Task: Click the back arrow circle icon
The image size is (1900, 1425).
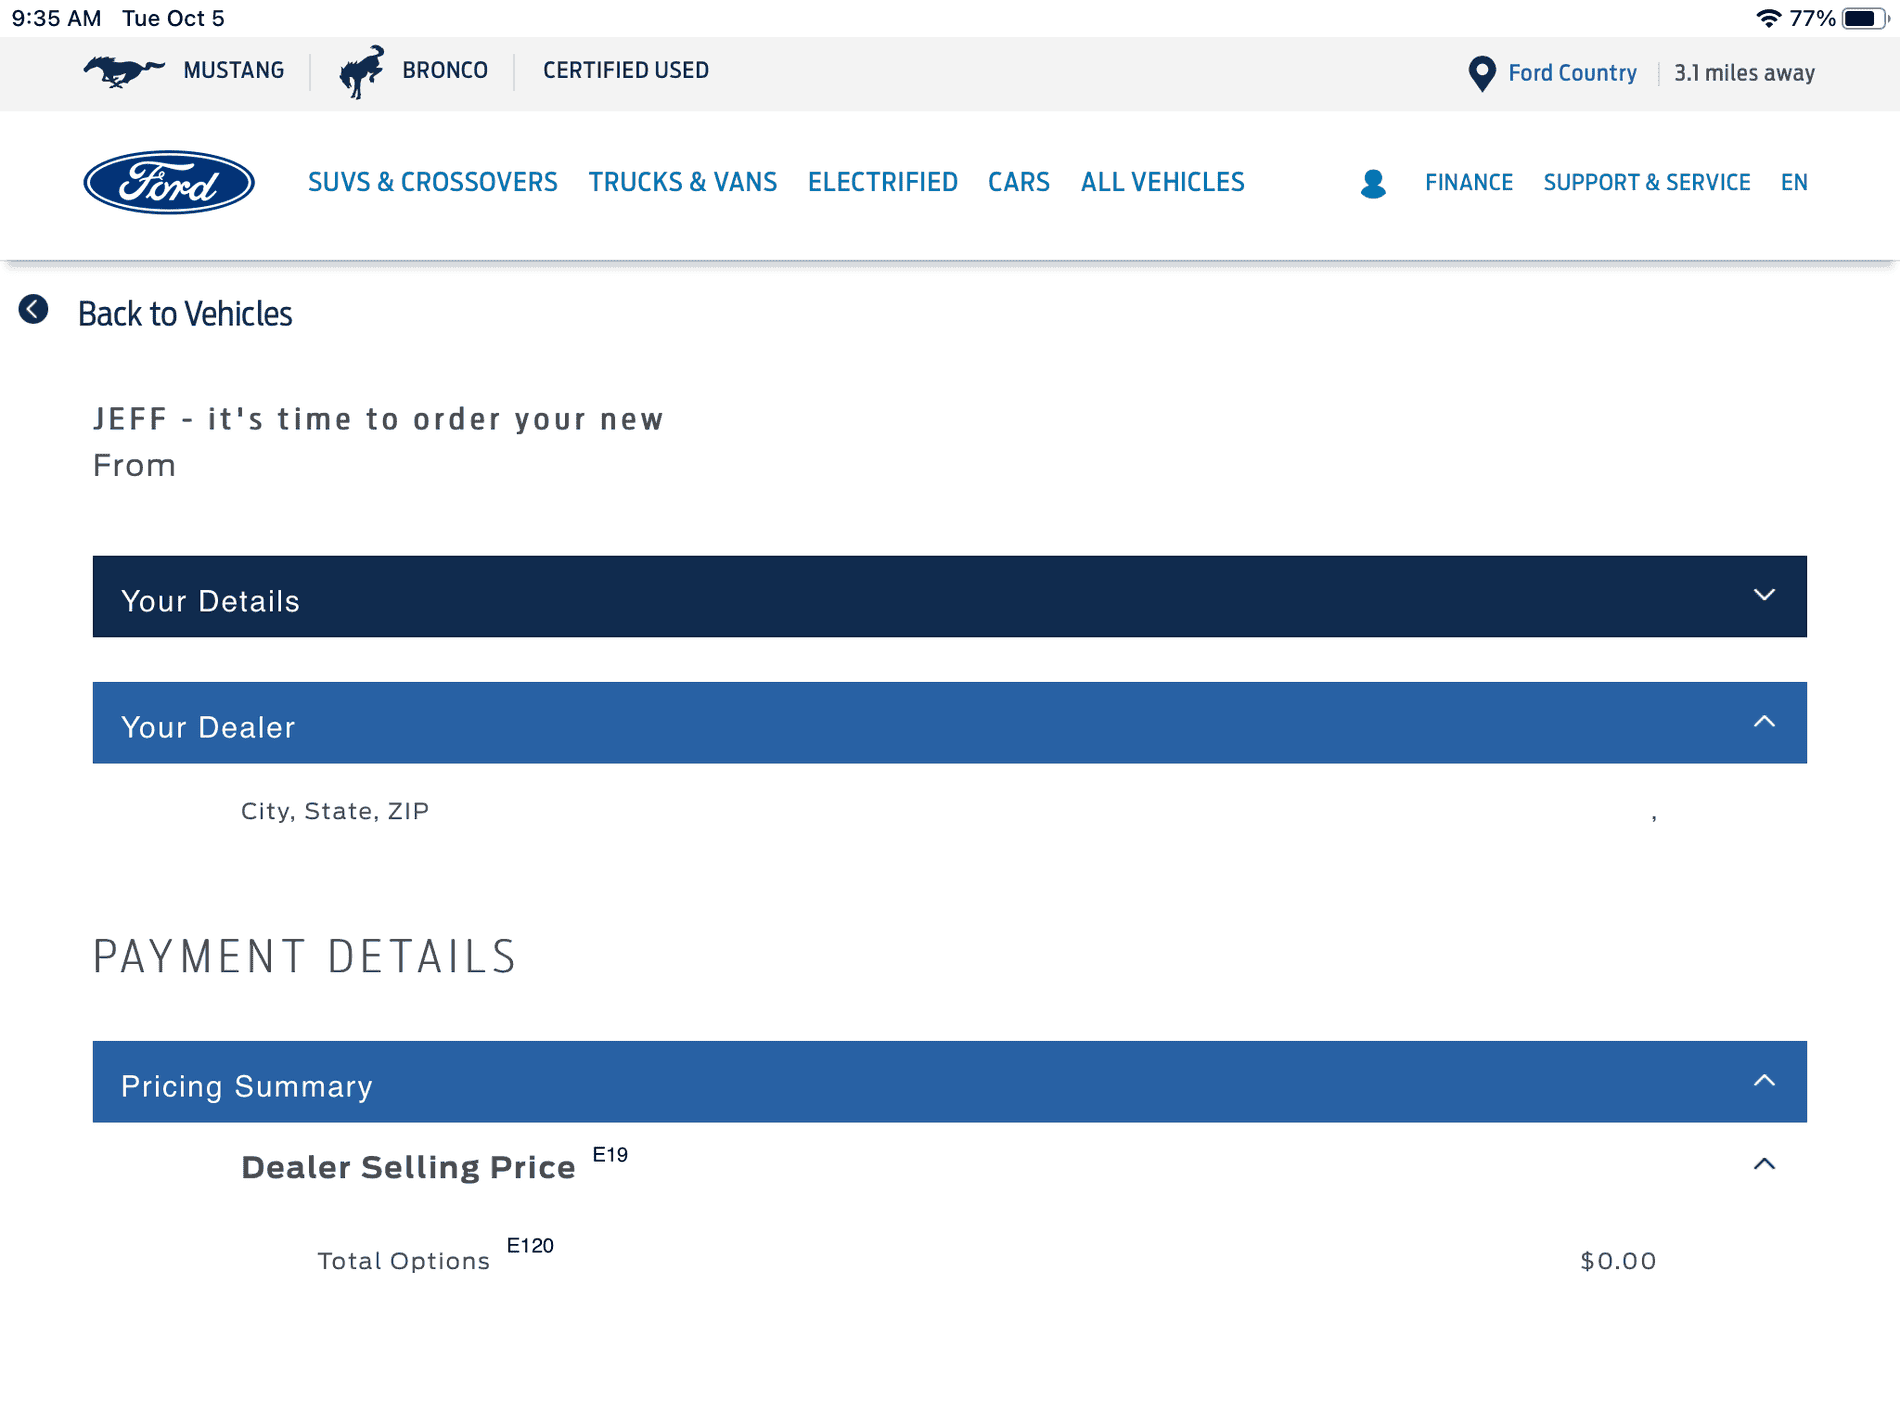Action: pyautogui.click(x=33, y=309)
